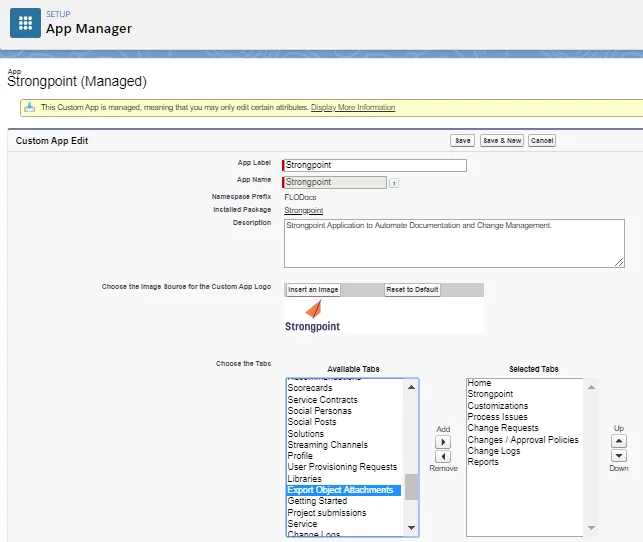Move selected tab Up with arrow
This screenshot has width=643, height=542.
click(x=619, y=441)
